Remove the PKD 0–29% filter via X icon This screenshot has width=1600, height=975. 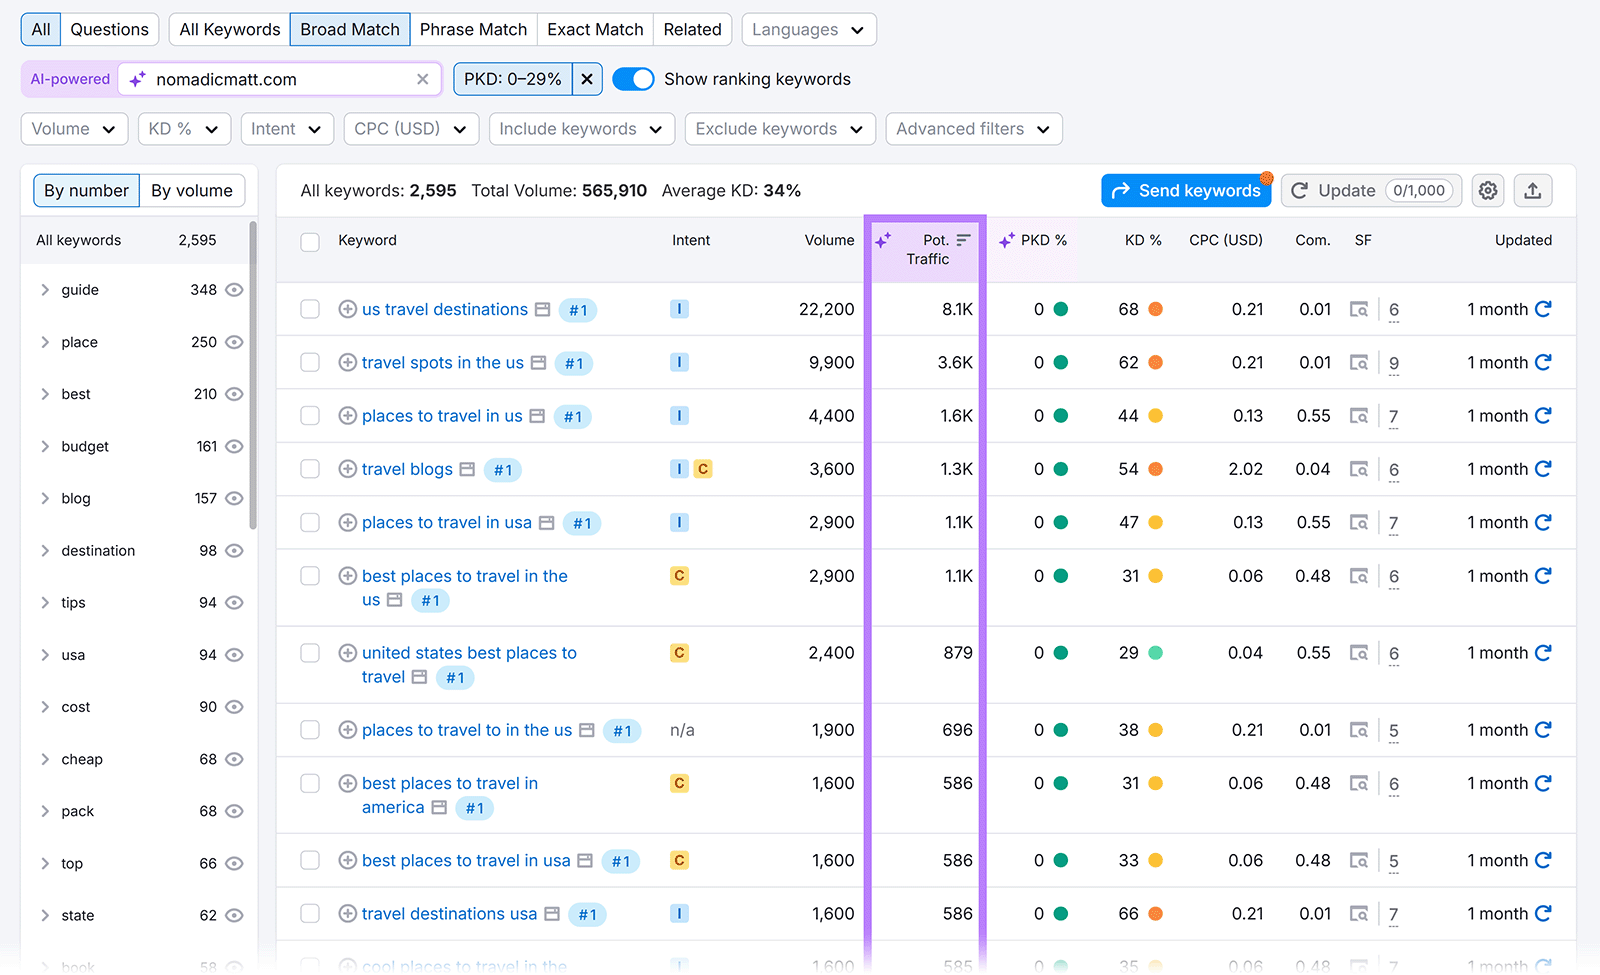click(587, 78)
